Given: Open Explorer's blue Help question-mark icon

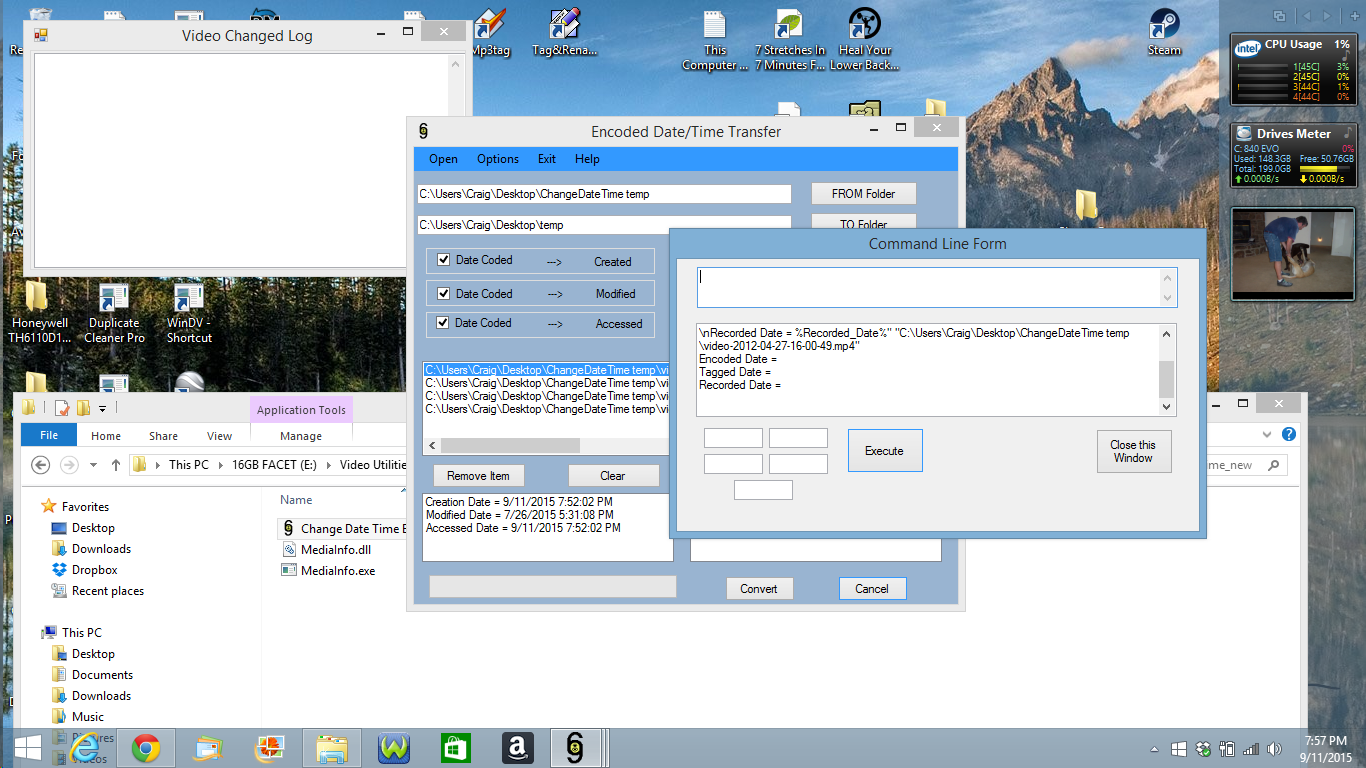Looking at the screenshot, I should (1289, 434).
